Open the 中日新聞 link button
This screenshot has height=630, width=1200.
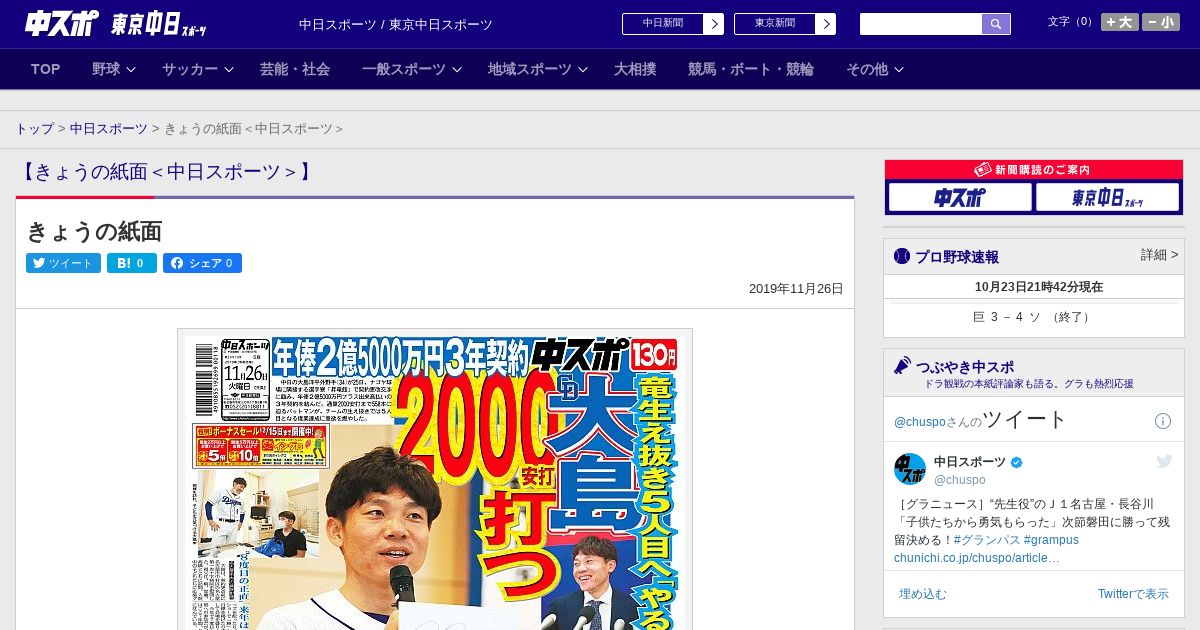pyautogui.click(x=662, y=24)
